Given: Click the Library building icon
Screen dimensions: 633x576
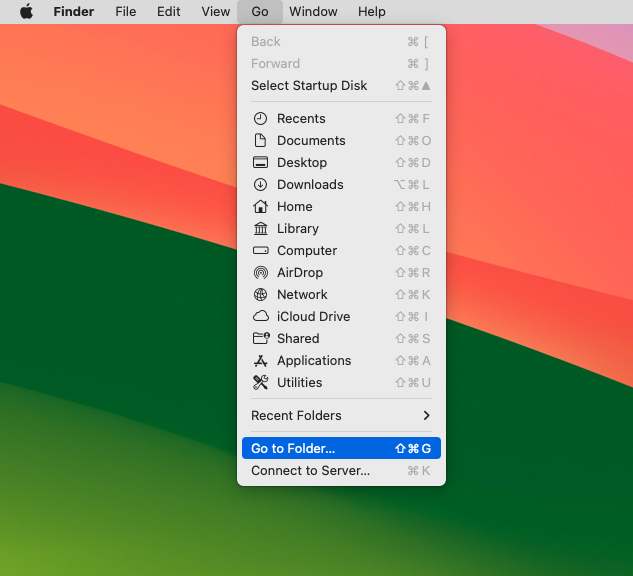Looking at the screenshot, I should click(x=260, y=228).
